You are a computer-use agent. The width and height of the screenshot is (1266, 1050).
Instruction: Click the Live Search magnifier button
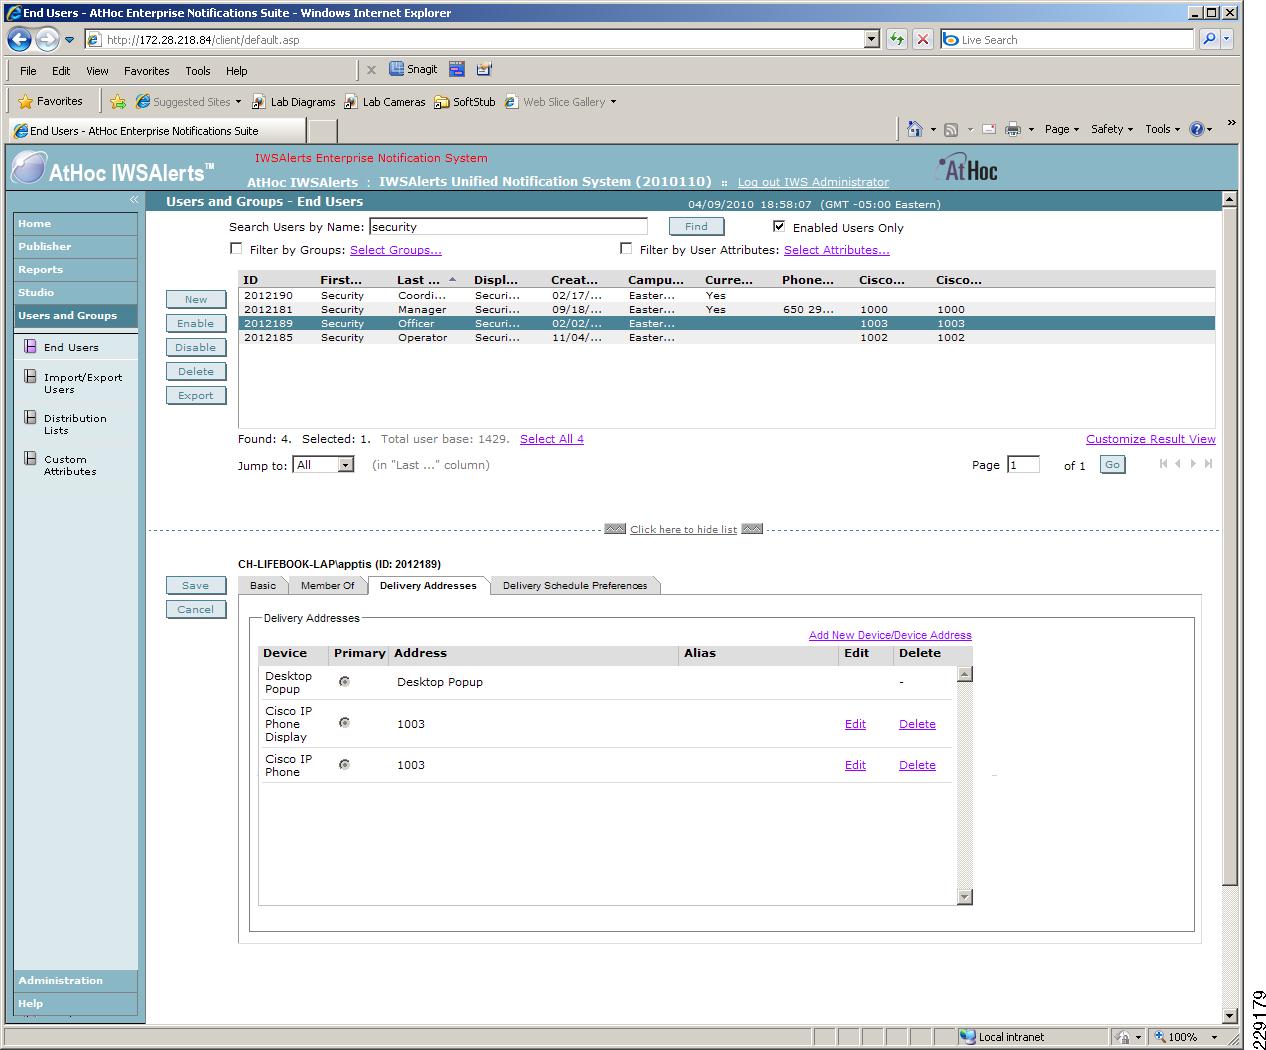pyautogui.click(x=1209, y=40)
